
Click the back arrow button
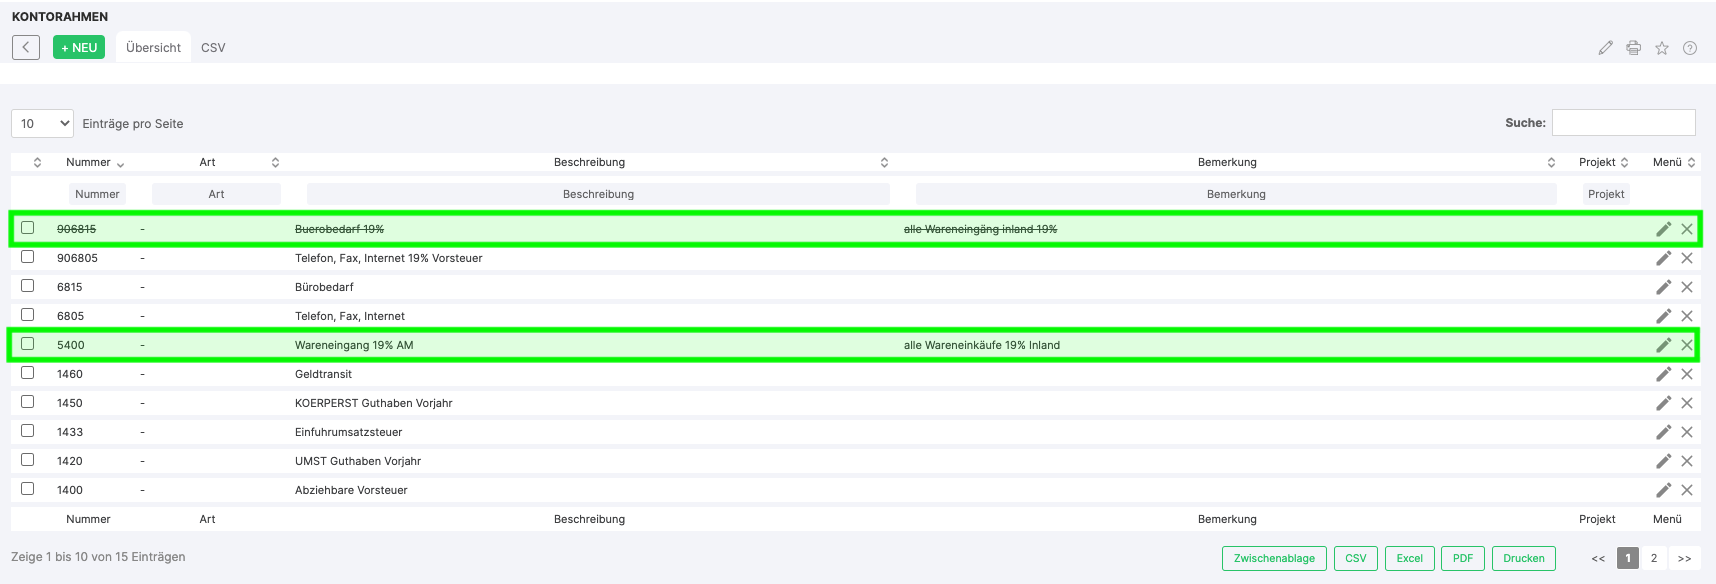pyautogui.click(x=26, y=48)
